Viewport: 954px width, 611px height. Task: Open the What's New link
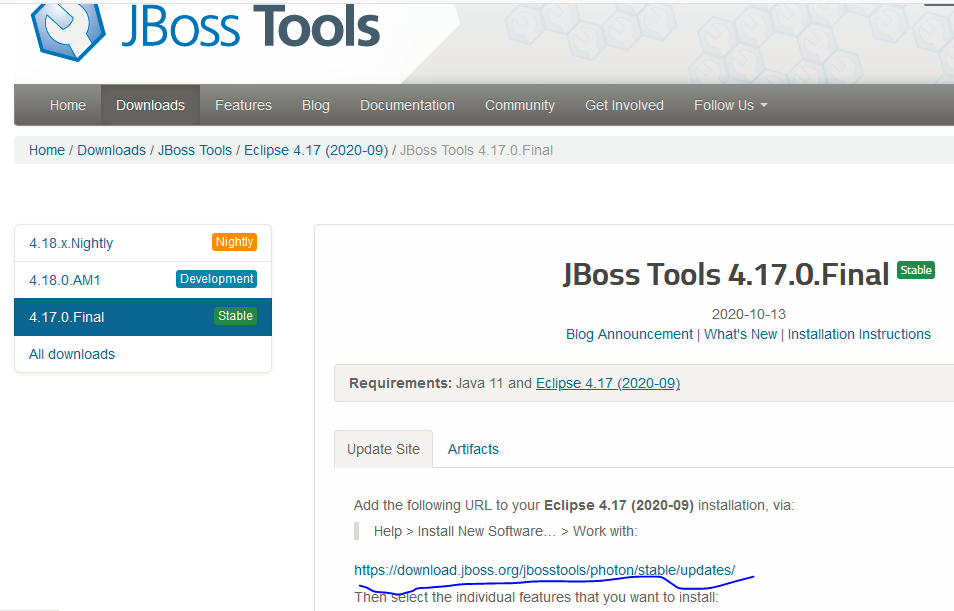(740, 334)
